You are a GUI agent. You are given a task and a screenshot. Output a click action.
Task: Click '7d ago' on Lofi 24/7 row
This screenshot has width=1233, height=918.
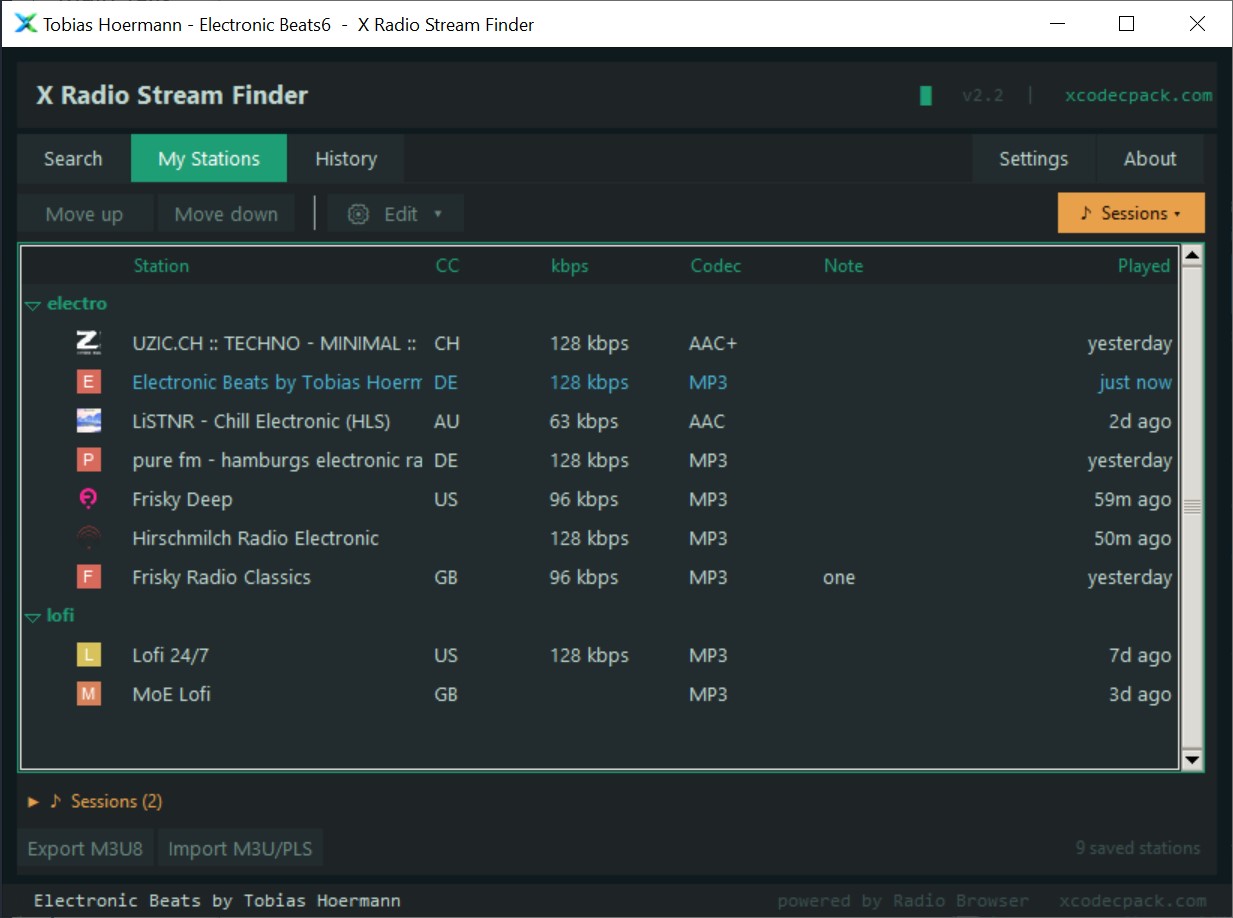point(1140,655)
